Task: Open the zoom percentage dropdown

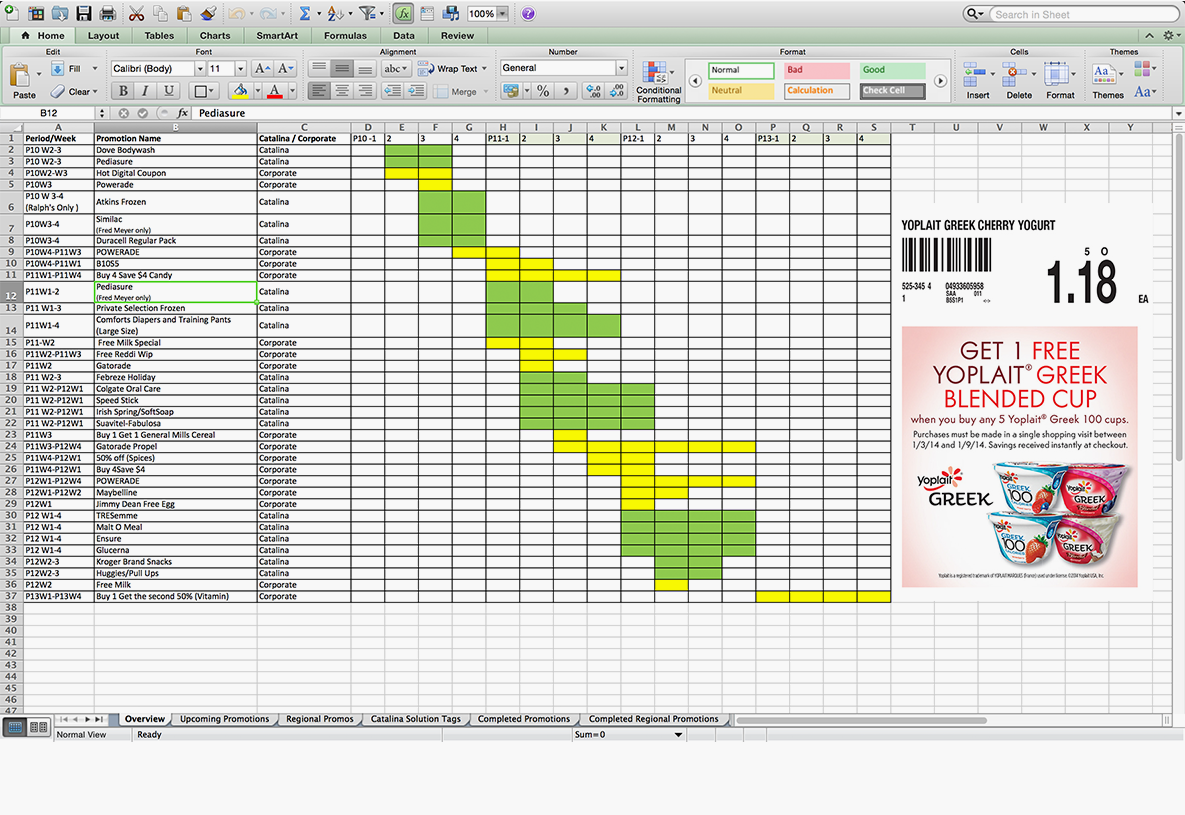Action: 502,14
